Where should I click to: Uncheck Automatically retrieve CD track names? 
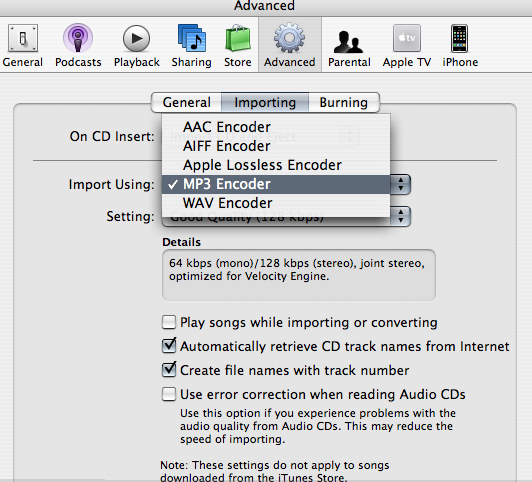pyautogui.click(x=169, y=346)
